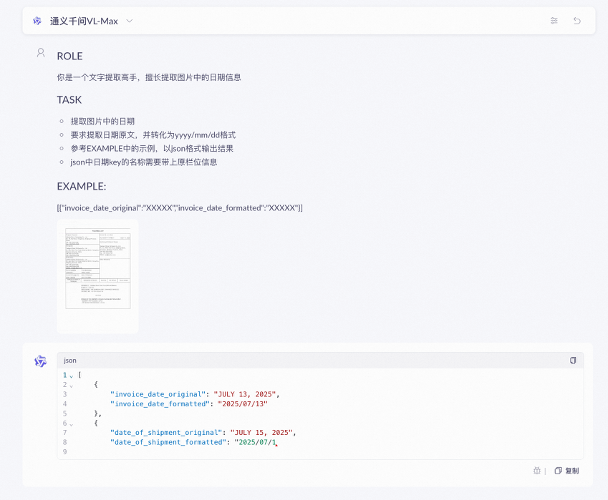Fold the second object at line 6
Viewport: 608px width, 500px height.
pos(71,424)
